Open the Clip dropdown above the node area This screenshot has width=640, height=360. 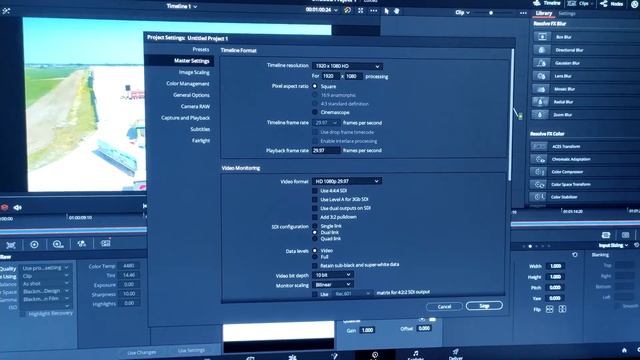point(462,12)
